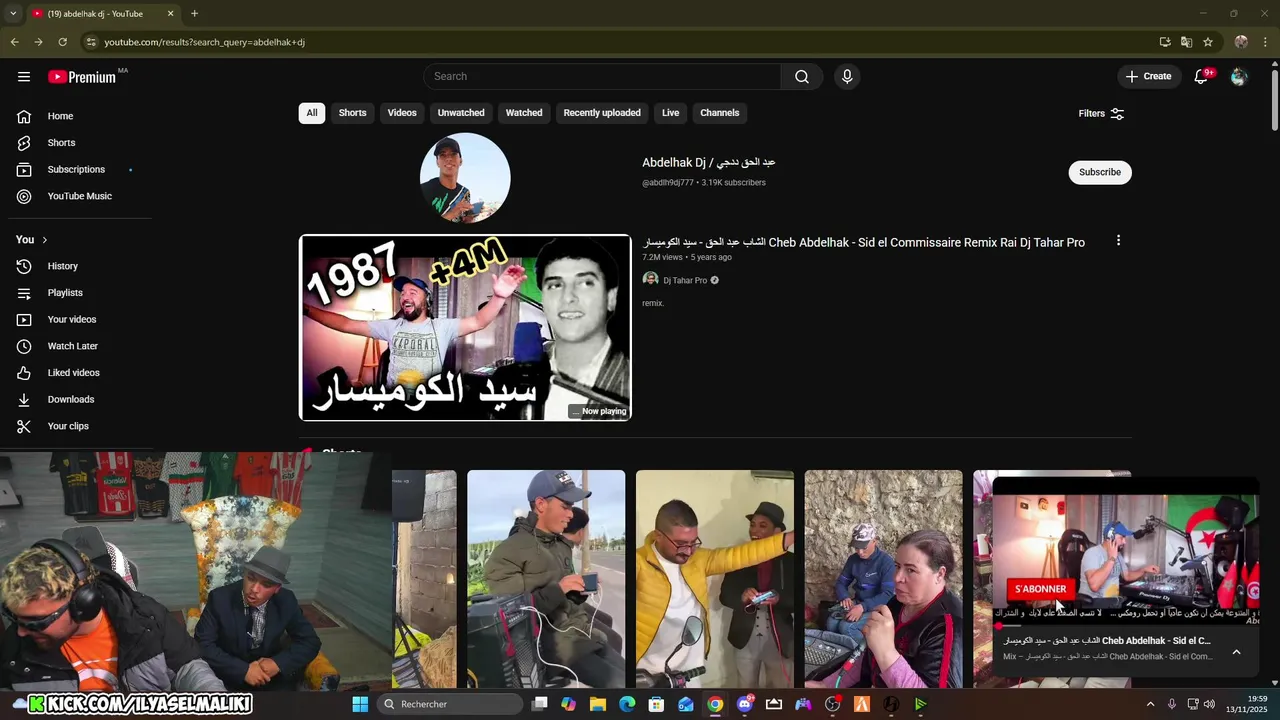Open the Abdelhak Dj channel name
The image size is (1280, 720).
pos(709,162)
